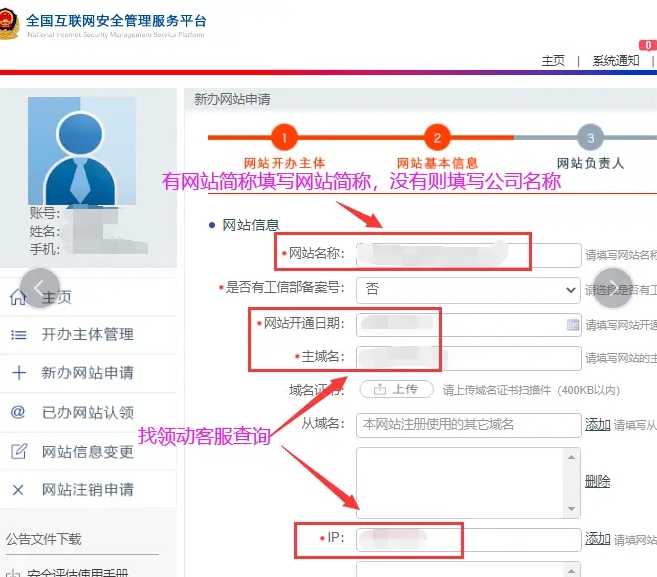Viewport: 657px width, 577px height.
Task: Click the plus icon beside 新办网站申请
Action: click(19, 373)
